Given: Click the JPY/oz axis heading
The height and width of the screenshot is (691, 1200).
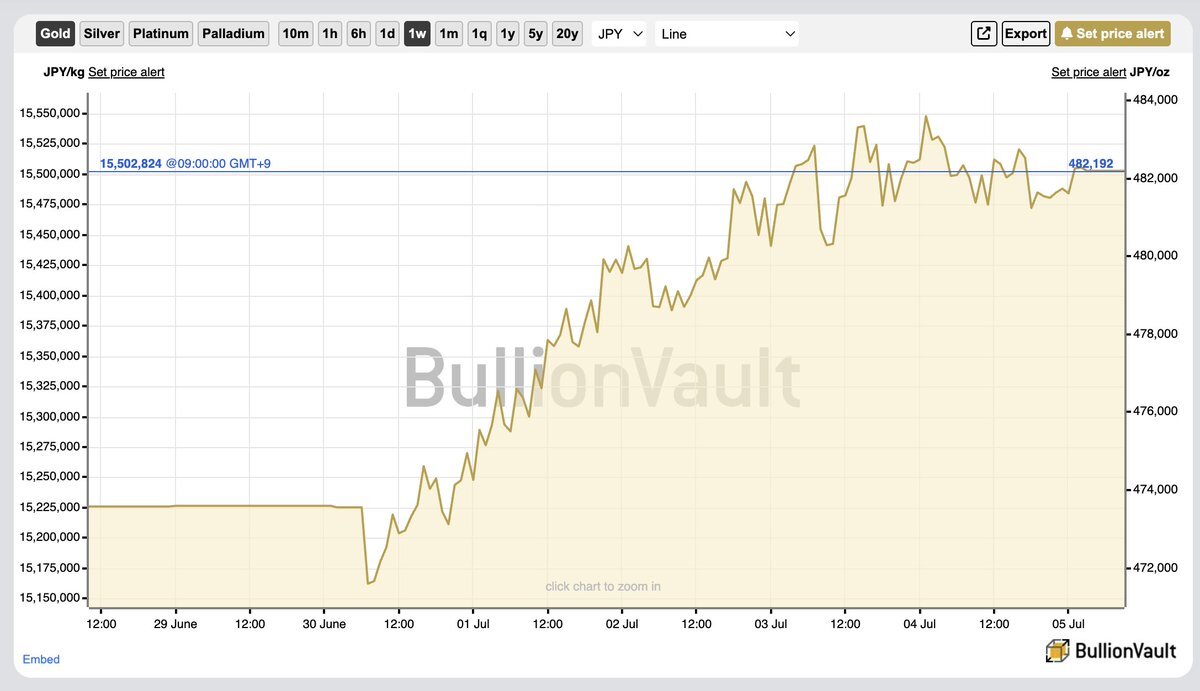Looking at the screenshot, I should click(1150, 72).
